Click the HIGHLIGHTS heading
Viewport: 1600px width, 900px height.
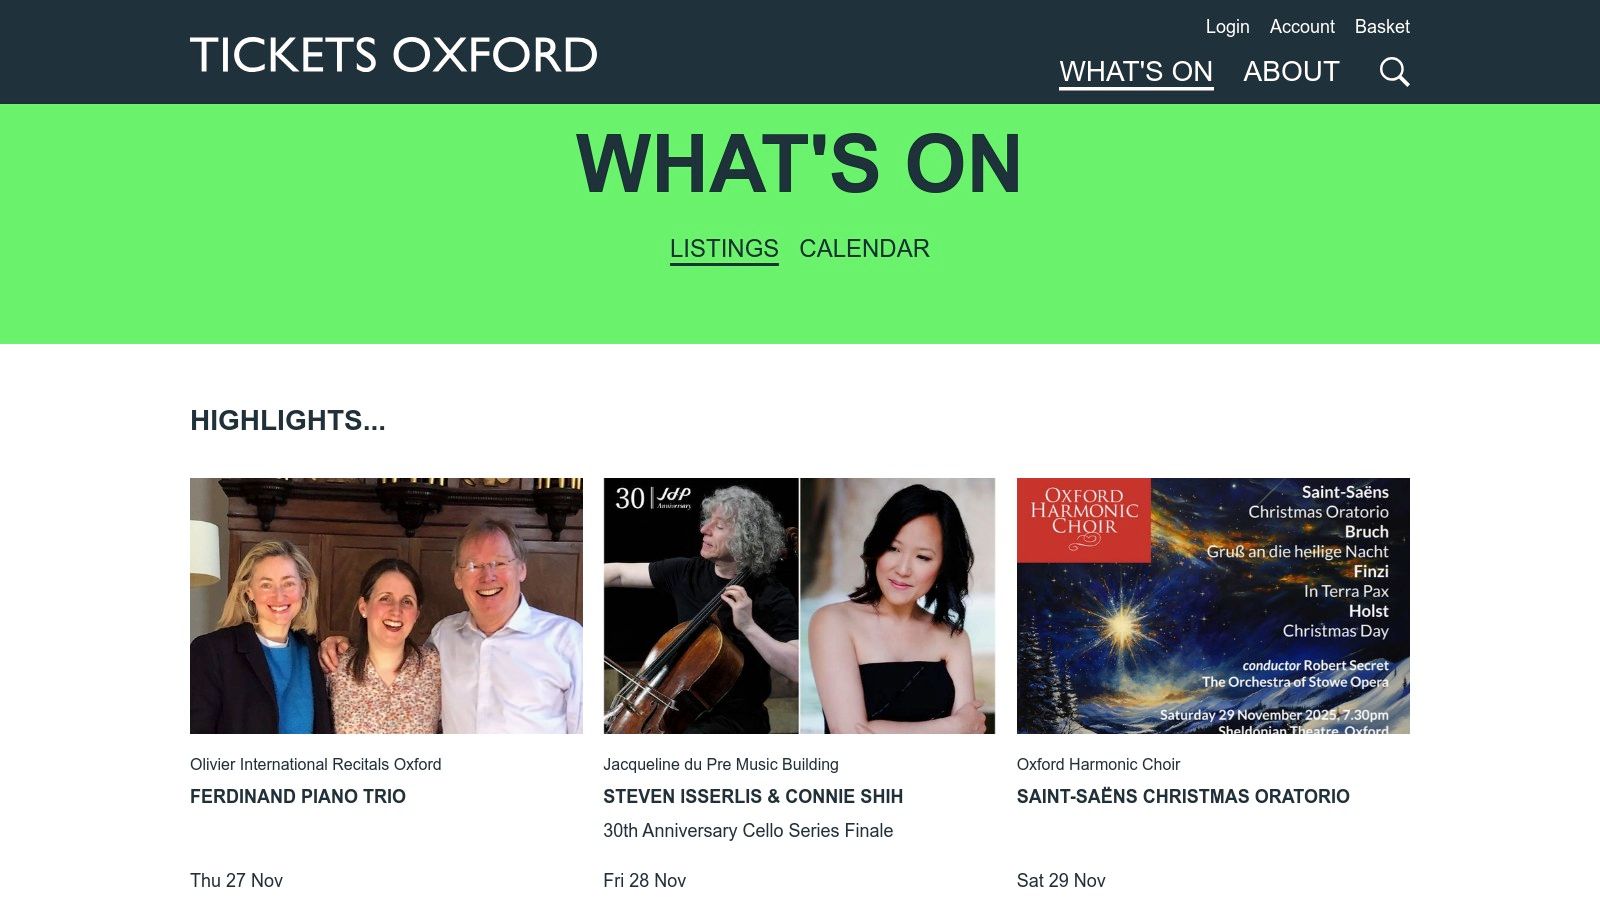point(288,421)
